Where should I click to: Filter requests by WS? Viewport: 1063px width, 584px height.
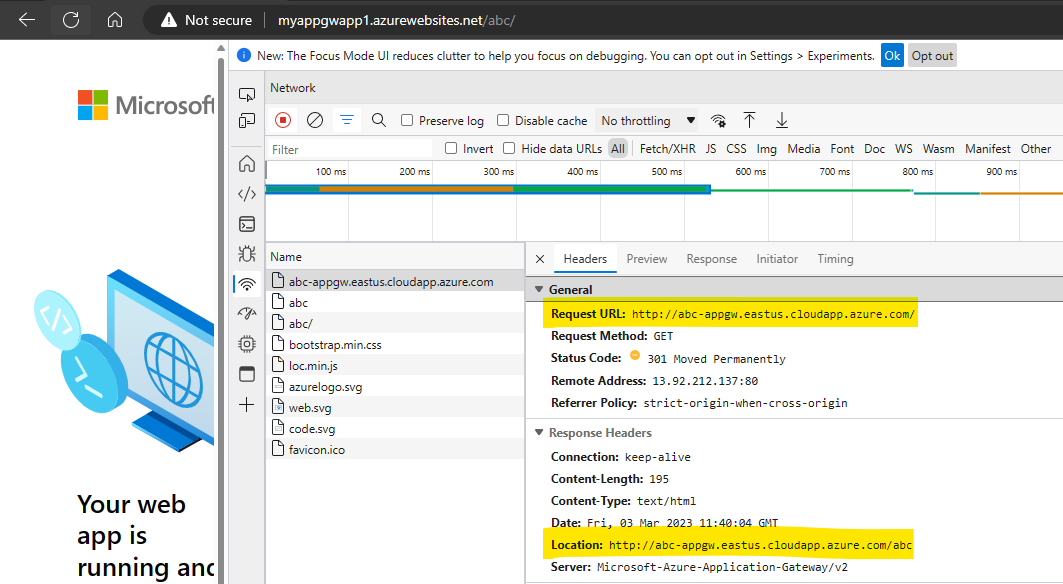(x=903, y=149)
